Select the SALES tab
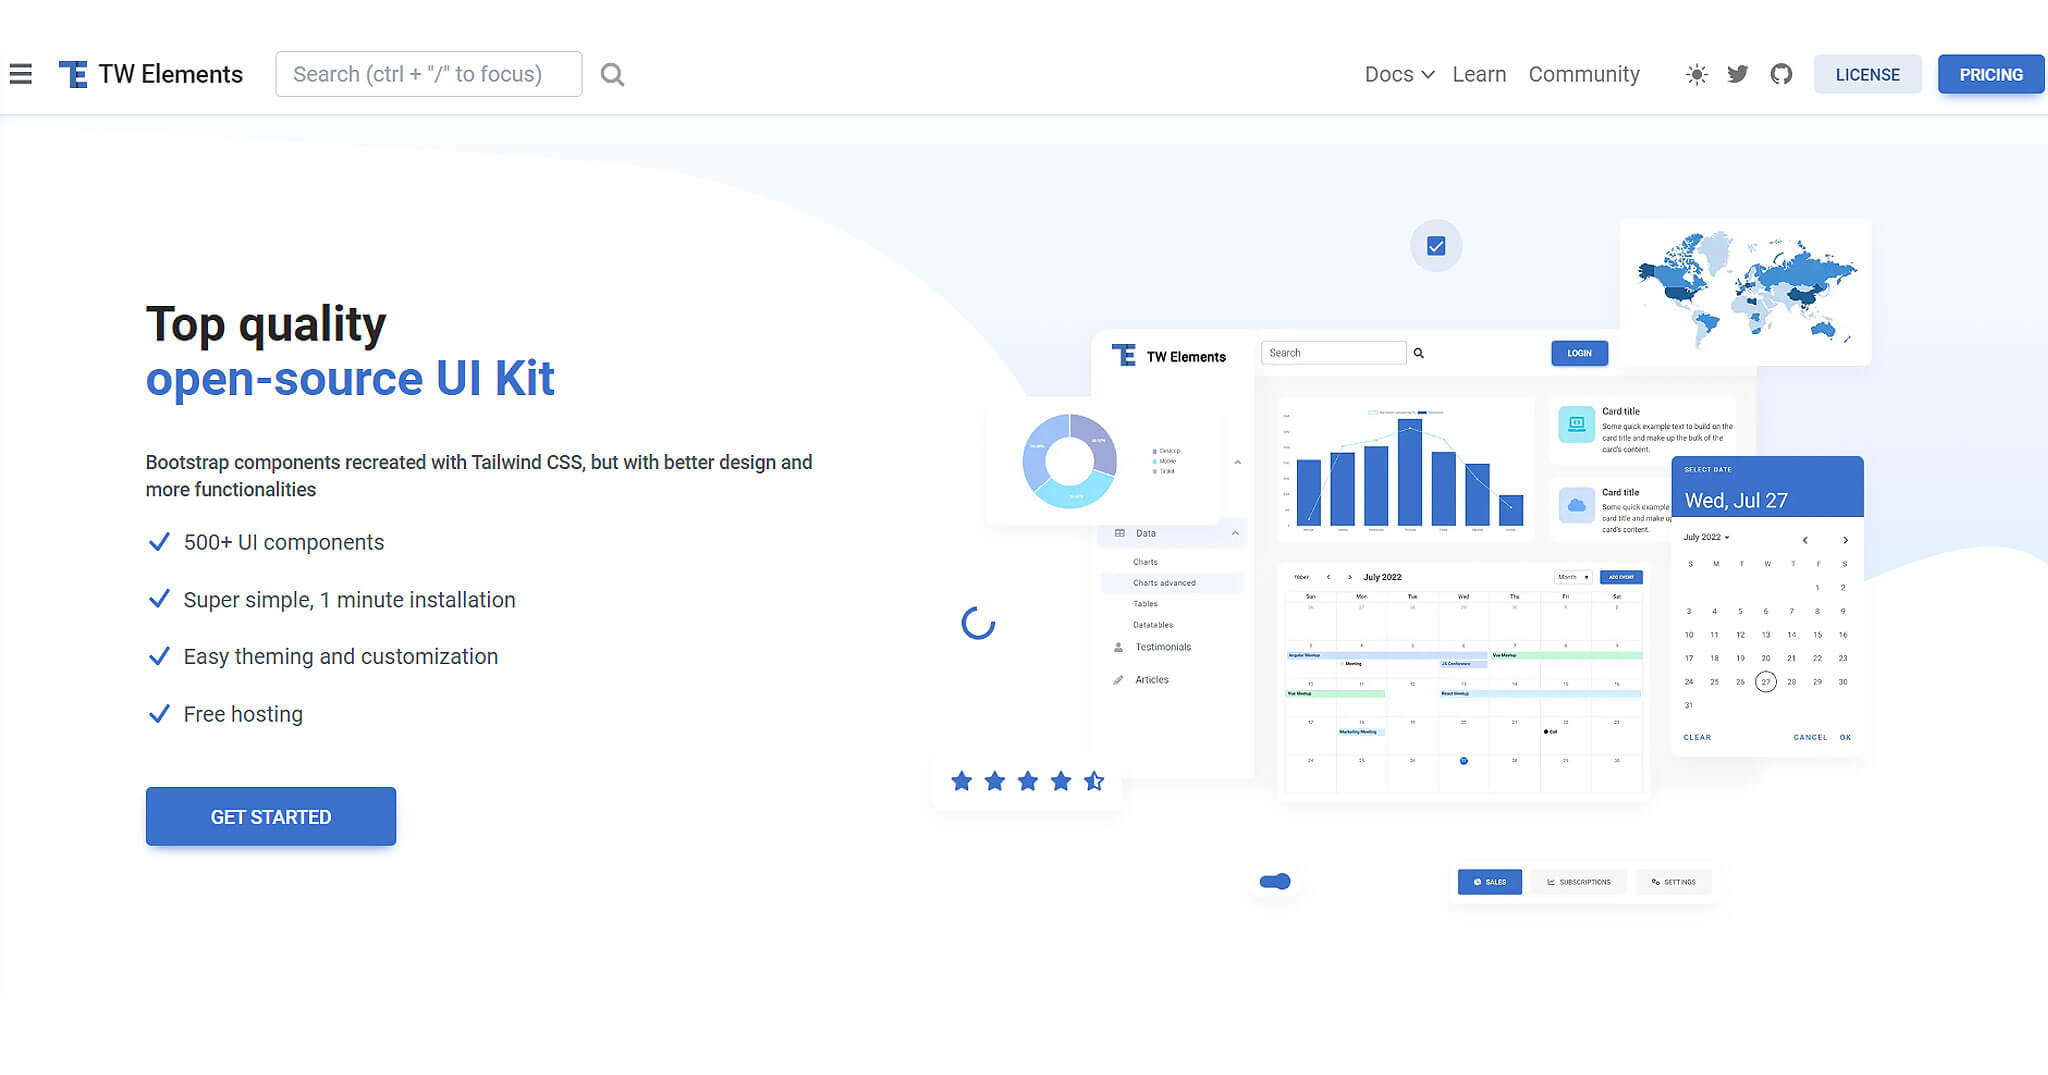2048x1075 pixels. (1489, 882)
